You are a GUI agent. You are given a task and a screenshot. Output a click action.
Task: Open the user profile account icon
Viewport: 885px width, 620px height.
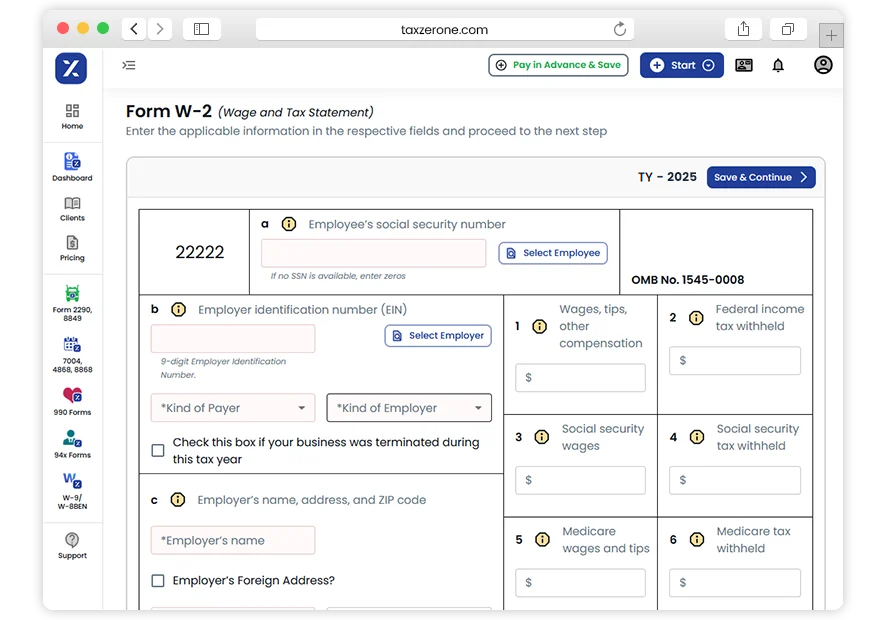click(x=822, y=64)
